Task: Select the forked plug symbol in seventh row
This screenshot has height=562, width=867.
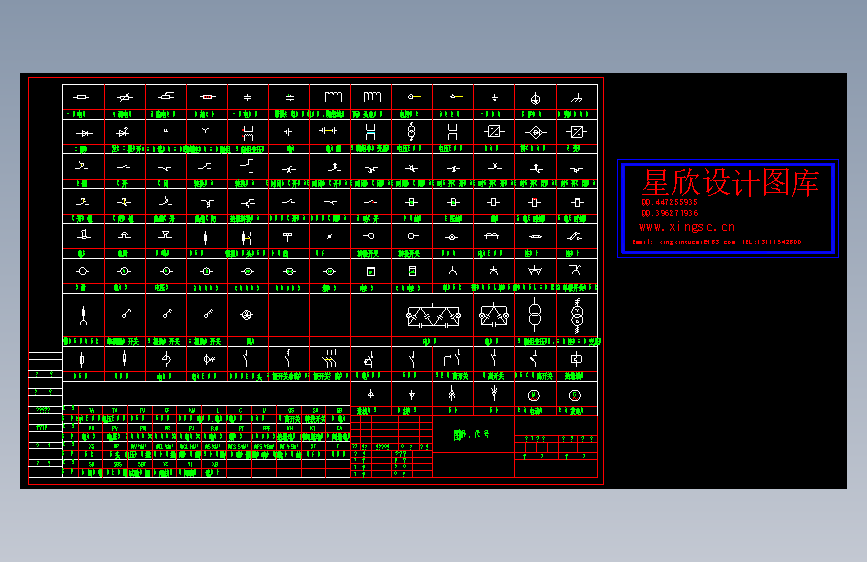Action: [83, 316]
